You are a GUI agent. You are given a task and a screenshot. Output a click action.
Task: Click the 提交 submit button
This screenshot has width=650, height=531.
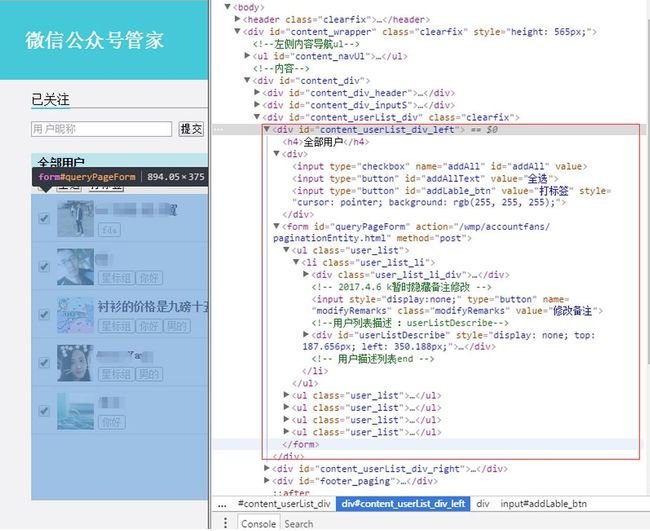click(x=191, y=129)
